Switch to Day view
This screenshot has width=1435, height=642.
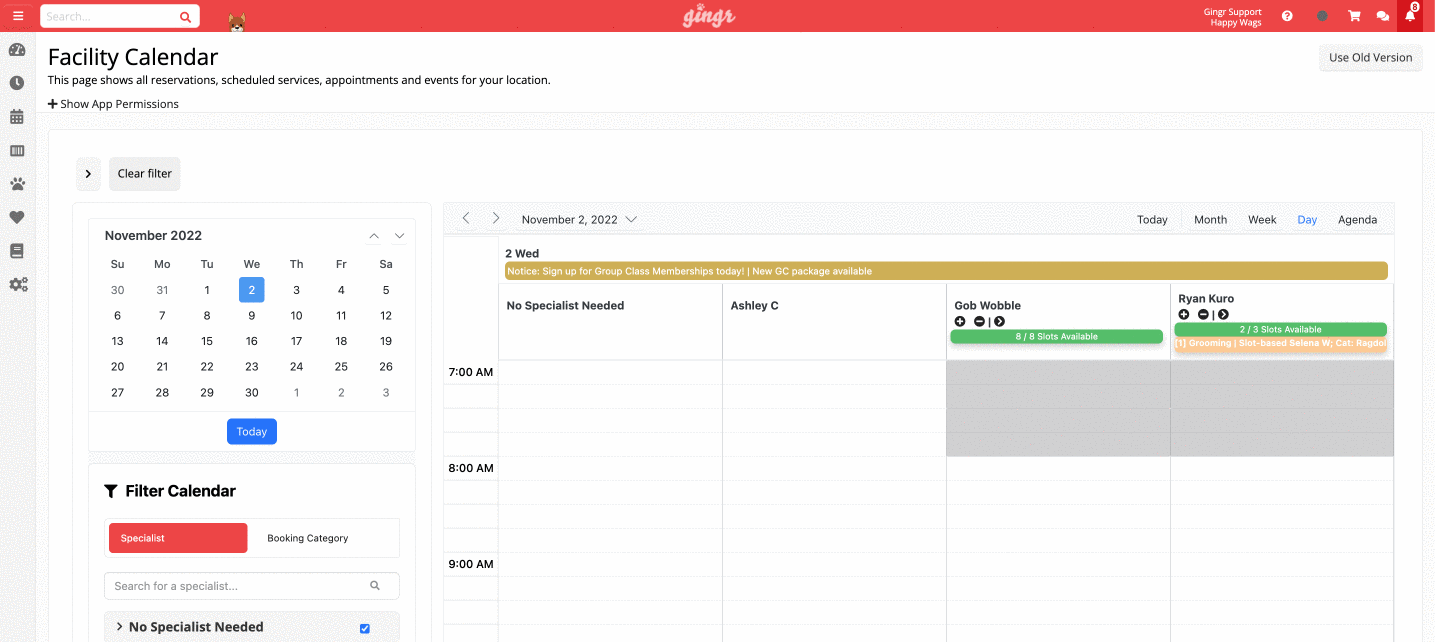[x=1307, y=219]
